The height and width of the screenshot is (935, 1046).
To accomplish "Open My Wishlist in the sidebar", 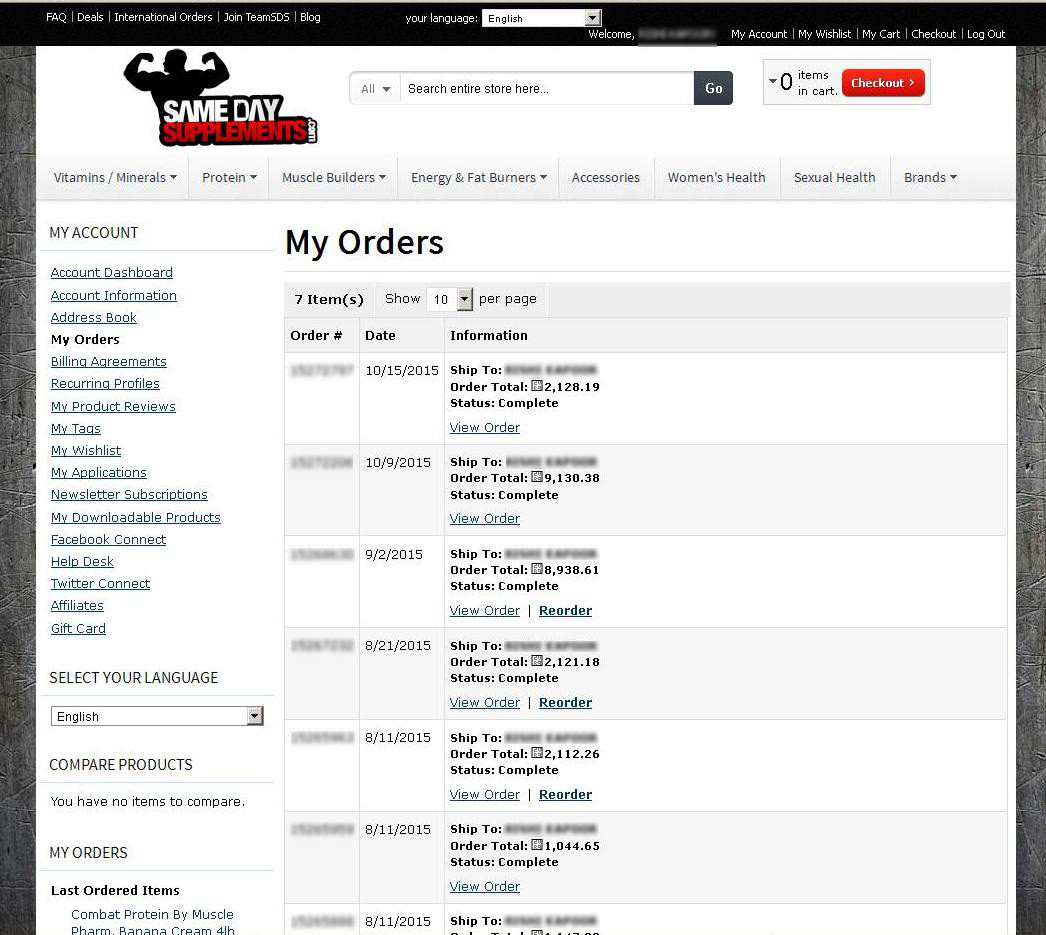I will [x=86, y=450].
